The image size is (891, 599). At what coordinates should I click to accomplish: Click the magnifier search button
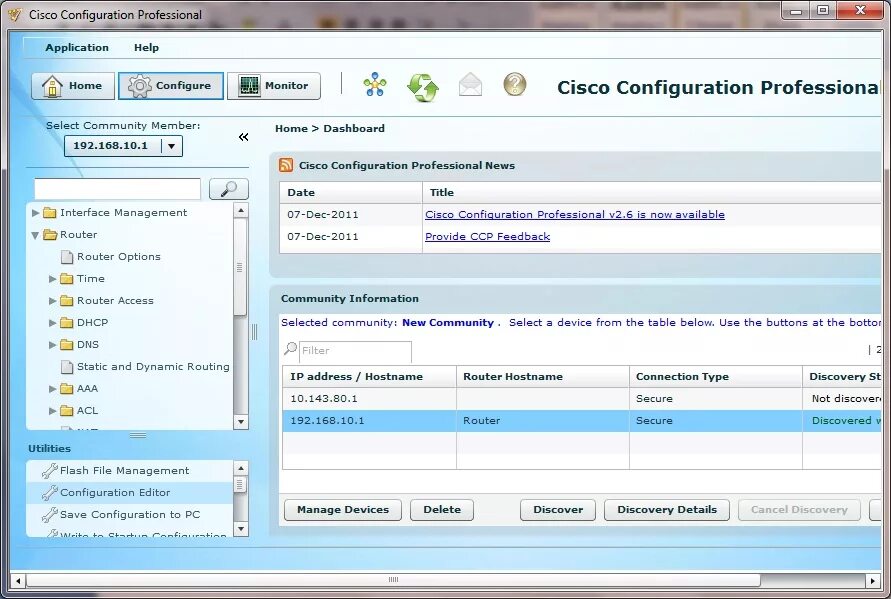[x=228, y=189]
